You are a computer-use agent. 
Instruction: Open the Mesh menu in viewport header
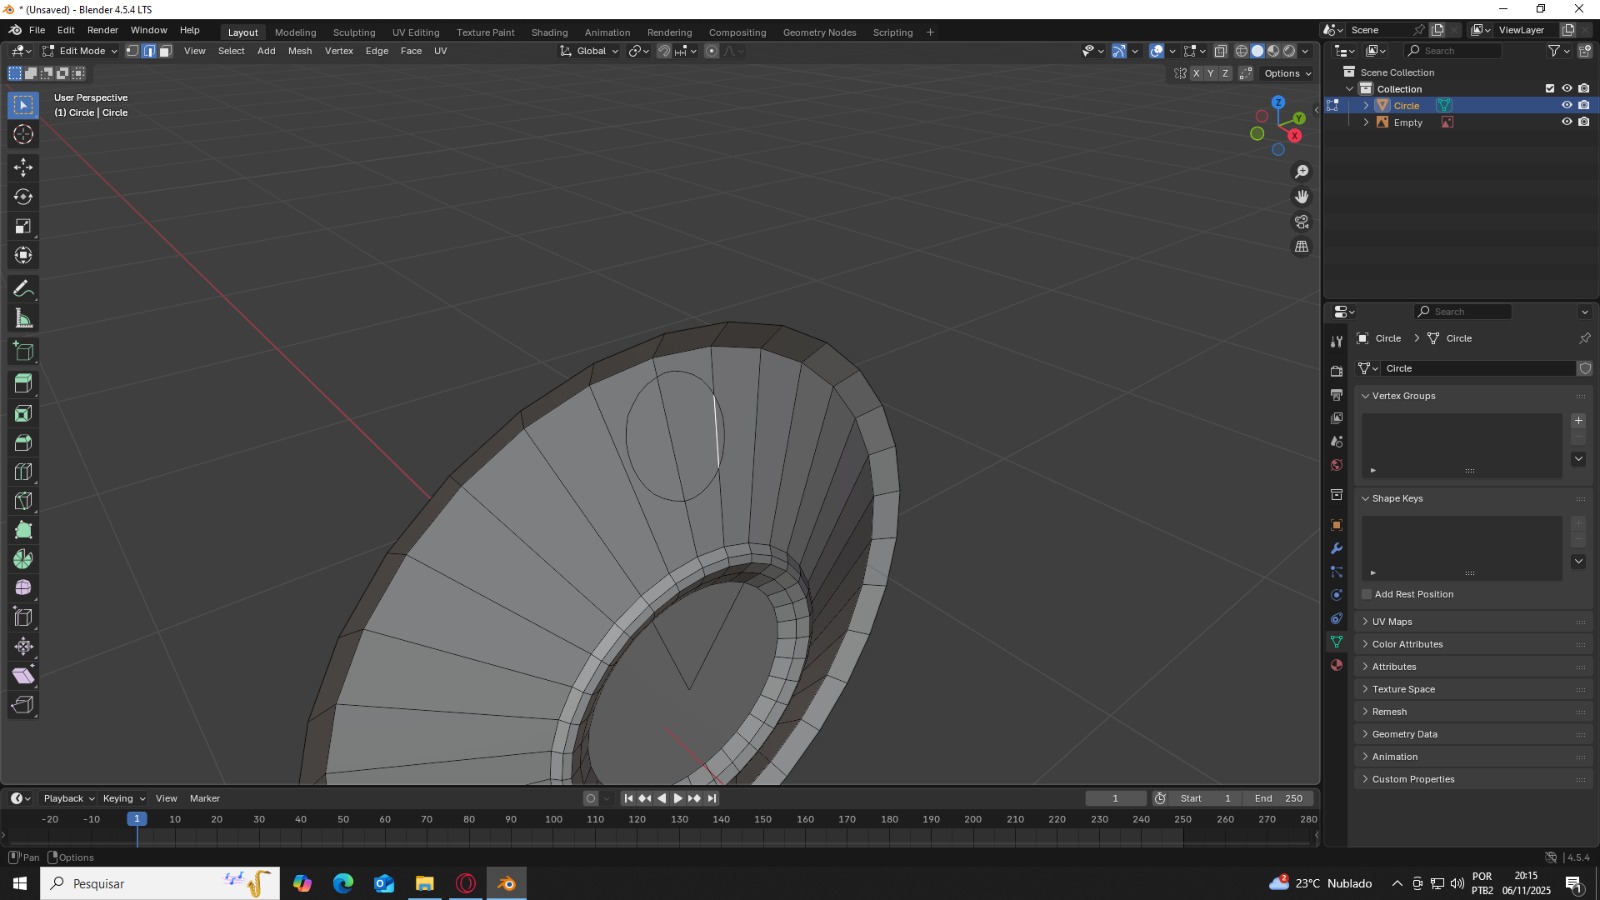click(300, 51)
